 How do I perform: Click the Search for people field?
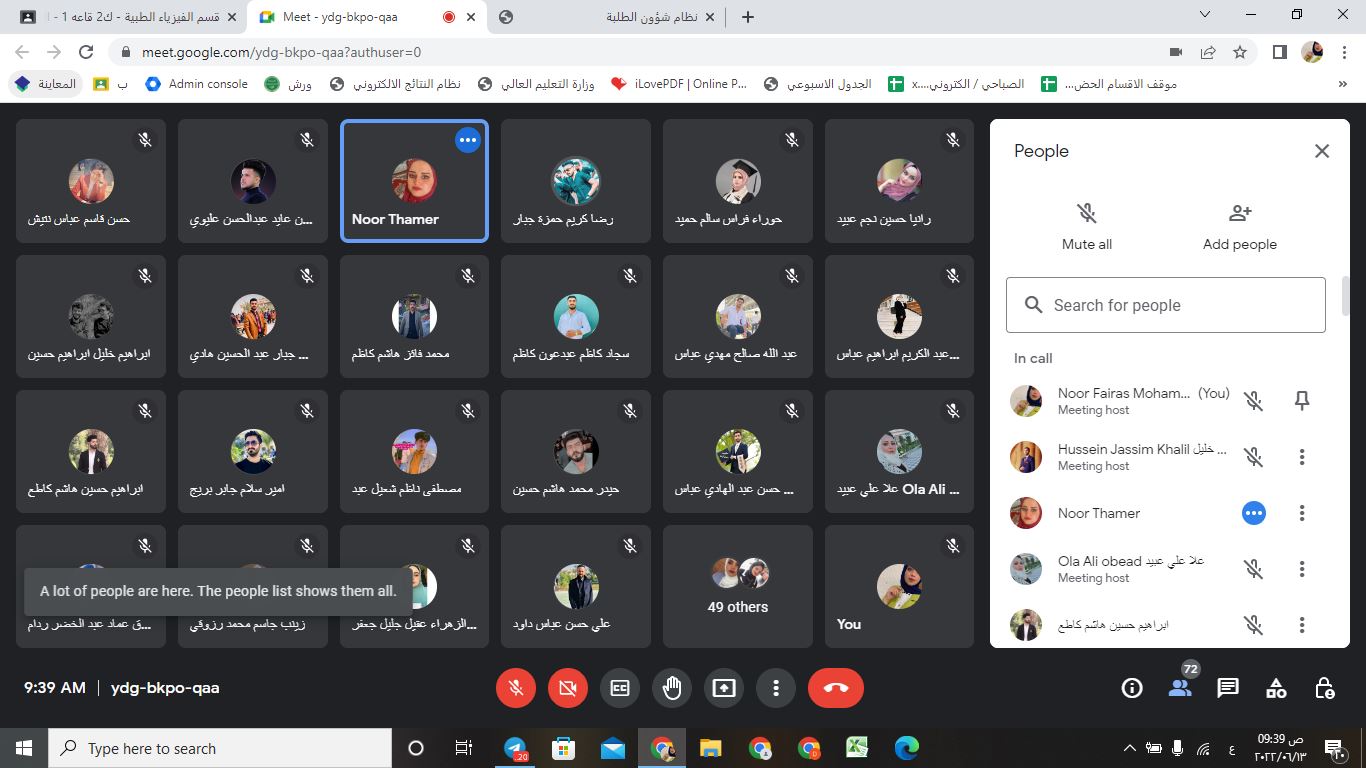1166,305
